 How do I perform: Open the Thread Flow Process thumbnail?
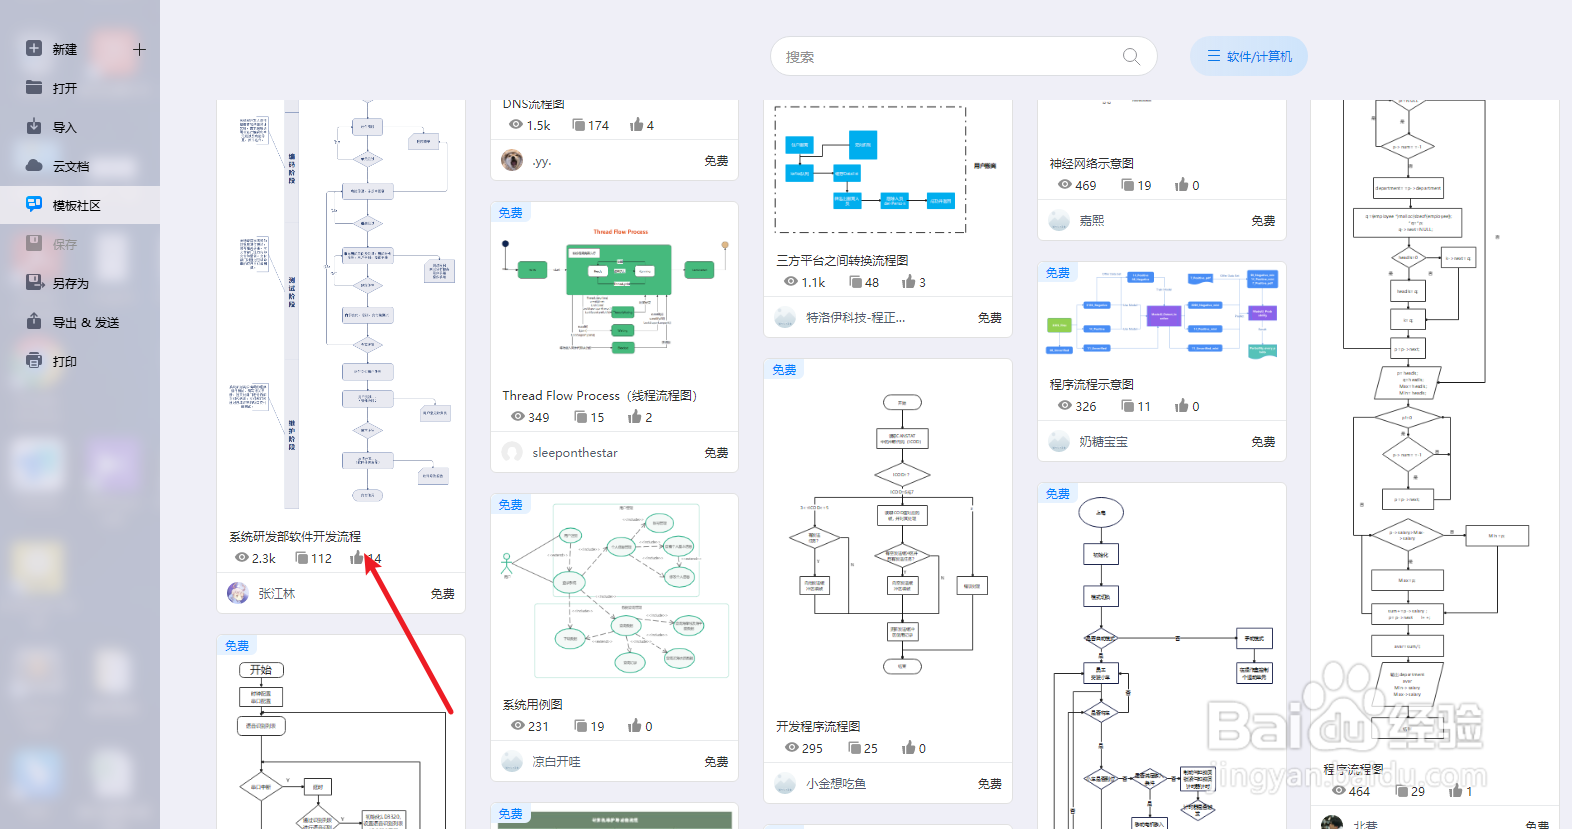point(614,293)
